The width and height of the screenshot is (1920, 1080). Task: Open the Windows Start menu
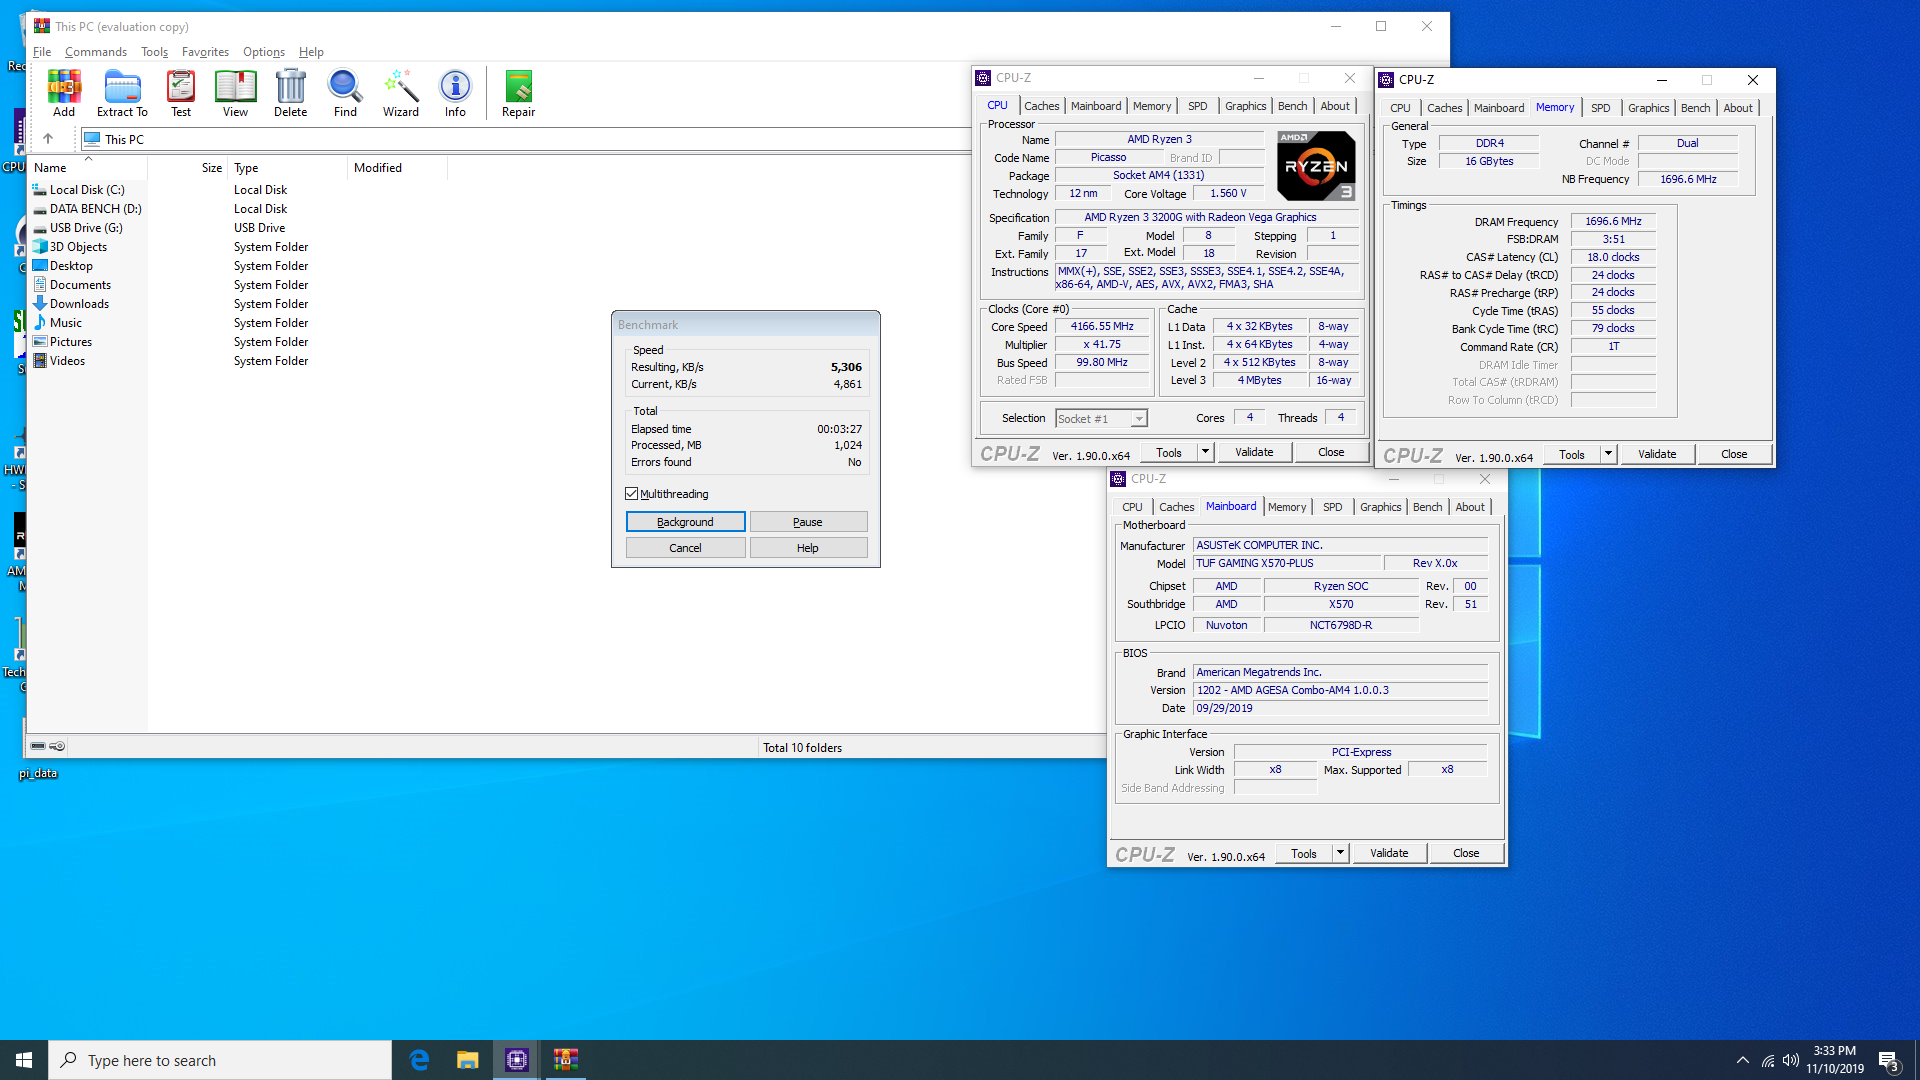[x=24, y=1060]
